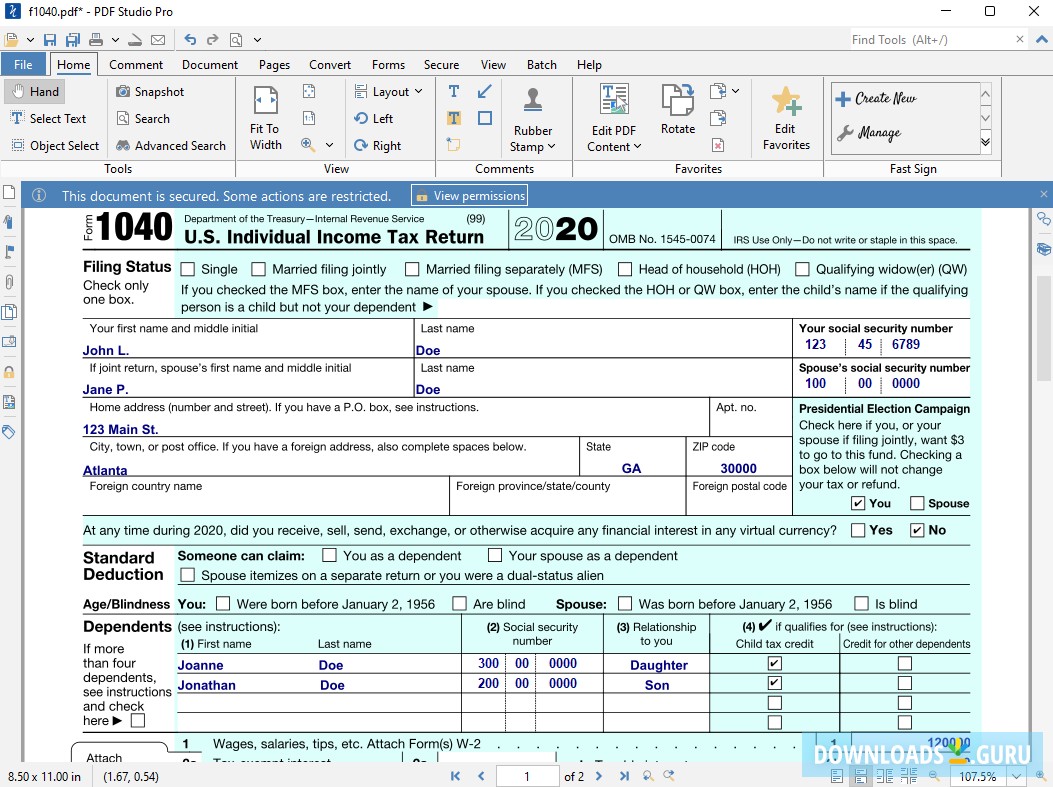The image size is (1053, 787).
Task: Jump to the last page
Action: 624,776
